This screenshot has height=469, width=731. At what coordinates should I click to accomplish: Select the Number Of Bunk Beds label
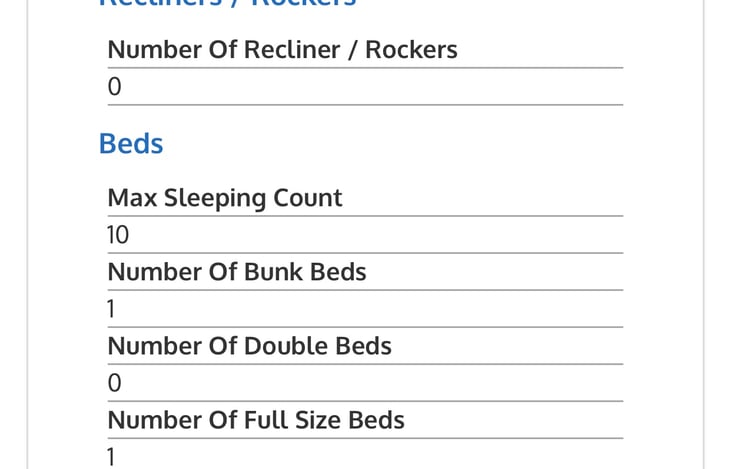(x=237, y=272)
